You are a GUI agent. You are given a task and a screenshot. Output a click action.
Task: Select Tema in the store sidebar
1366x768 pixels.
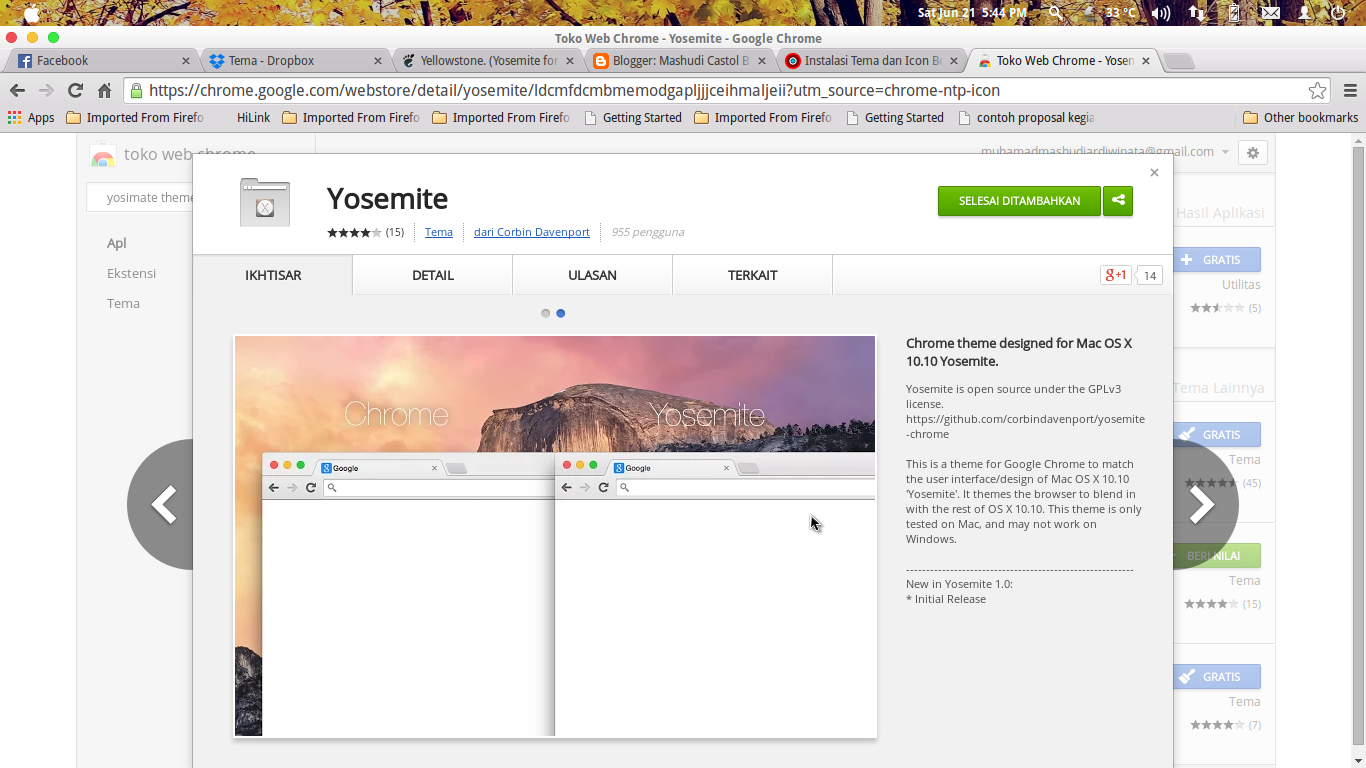[x=124, y=303]
